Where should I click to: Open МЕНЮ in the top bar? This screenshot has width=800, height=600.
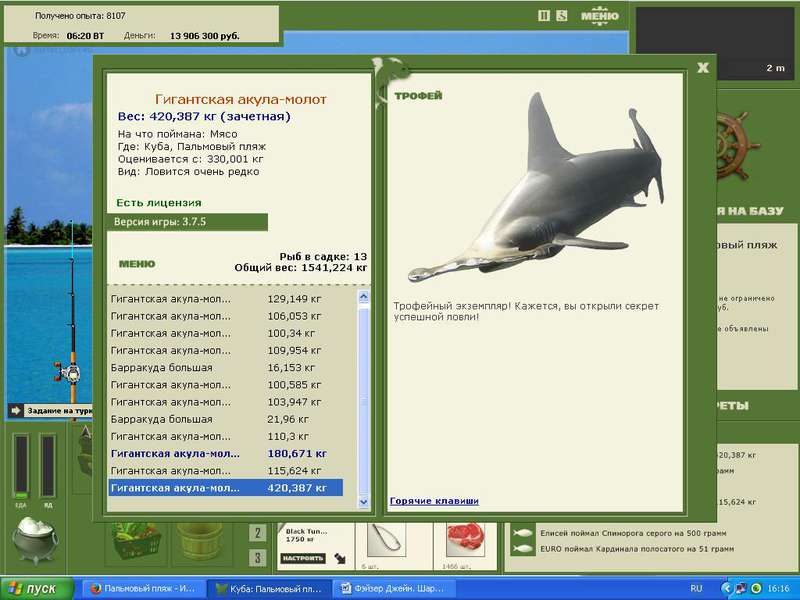(599, 16)
